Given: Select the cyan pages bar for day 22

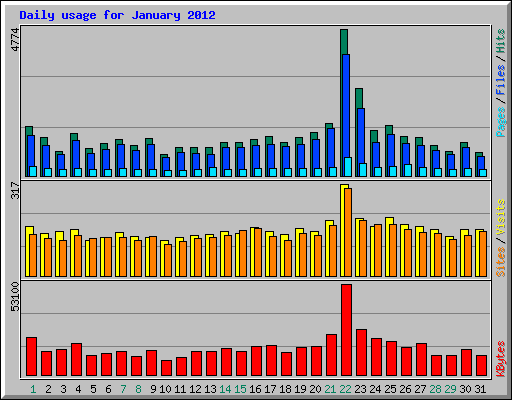Looking at the screenshot, I should 348,167.
